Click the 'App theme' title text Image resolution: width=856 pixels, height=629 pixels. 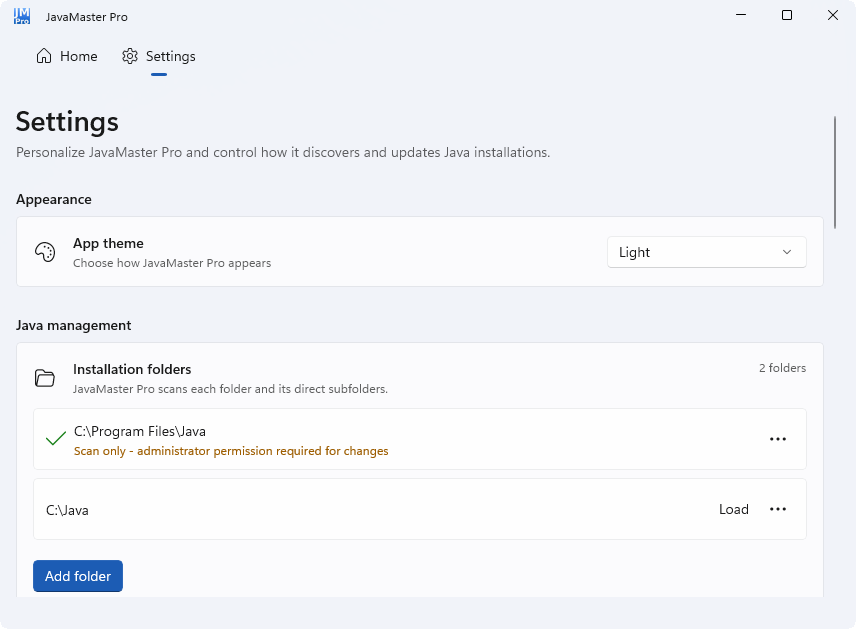108,244
